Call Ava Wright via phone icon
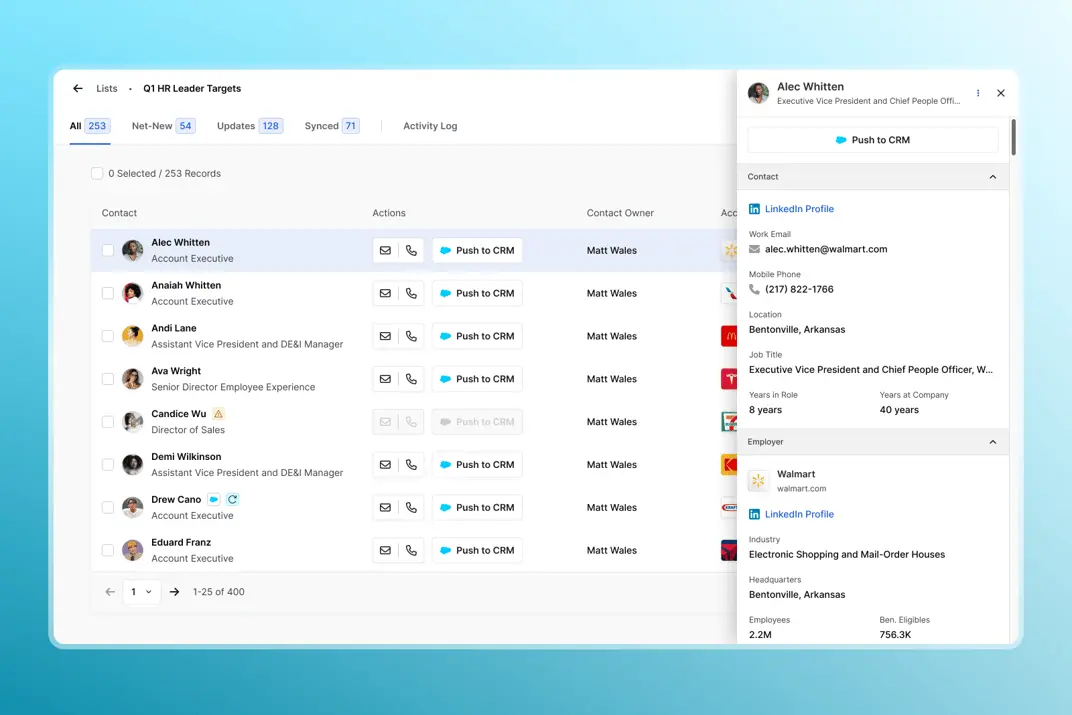1072x715 pixels. pos(411,379)
